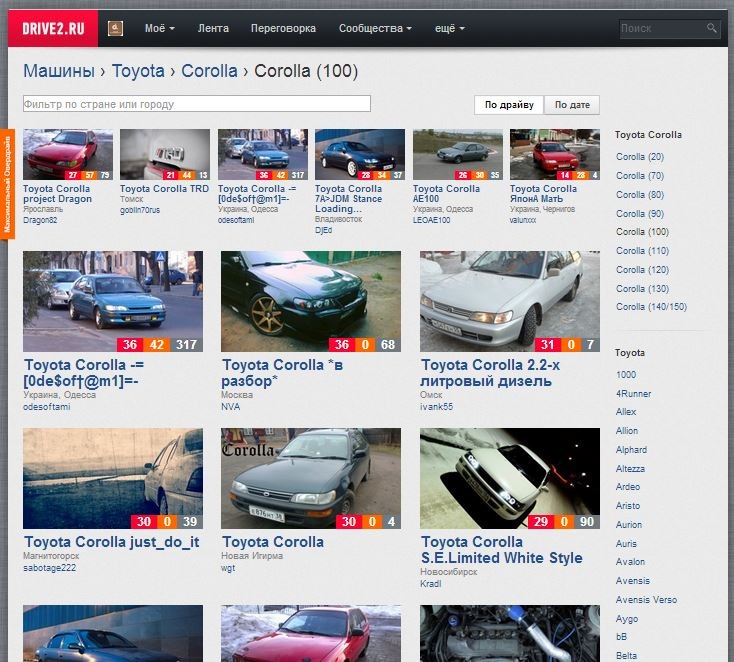
Task: Open user profile LEOAE100
Action: [x=431, y=220]
